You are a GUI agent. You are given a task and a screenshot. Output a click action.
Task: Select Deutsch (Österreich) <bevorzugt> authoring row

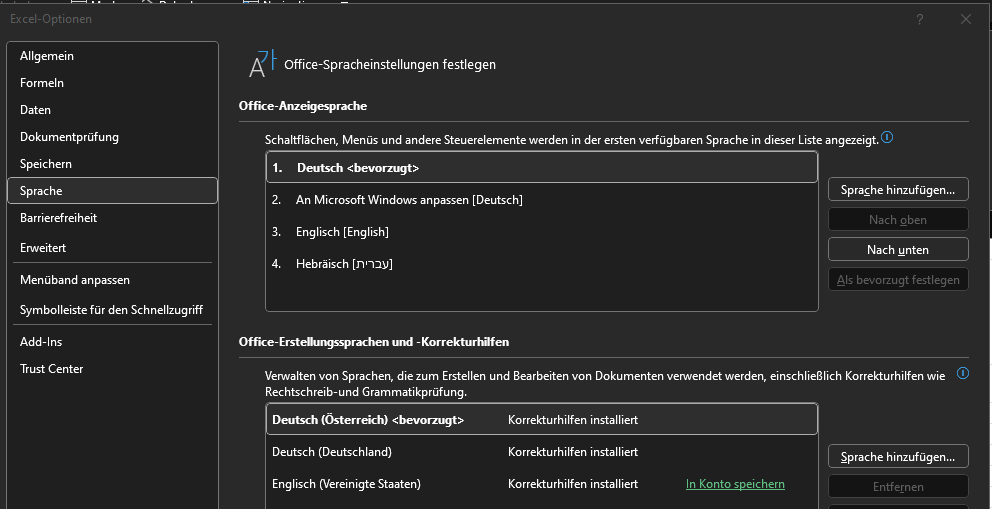542,420
